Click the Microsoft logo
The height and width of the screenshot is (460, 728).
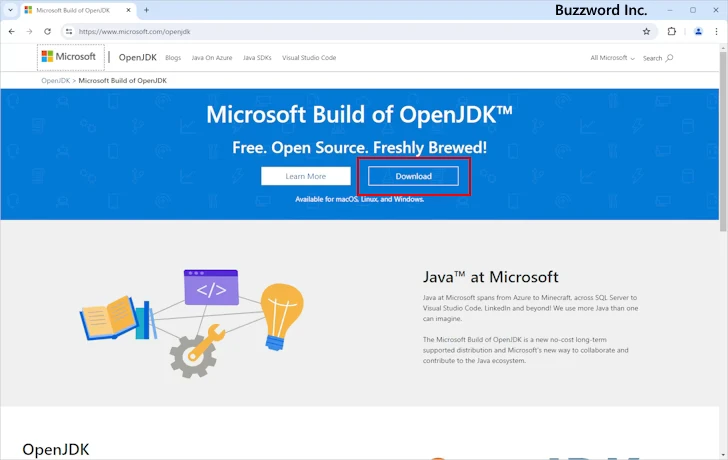tap(69, 57)
